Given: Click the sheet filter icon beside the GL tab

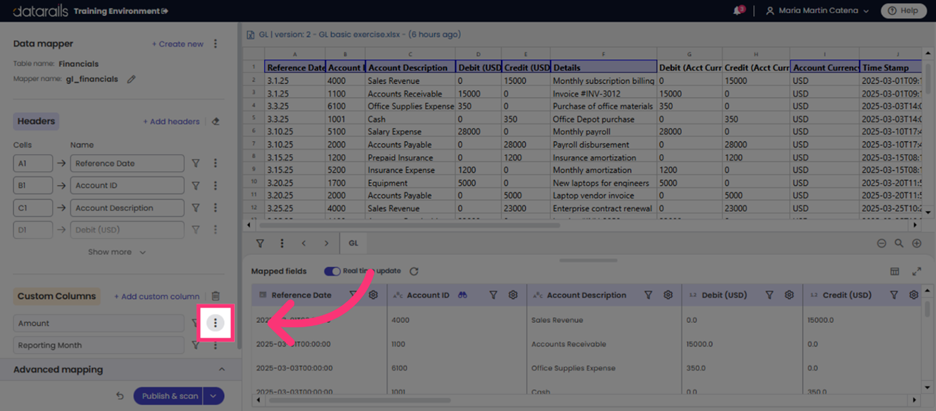Looking at the screenshot, I should (260, 243).
